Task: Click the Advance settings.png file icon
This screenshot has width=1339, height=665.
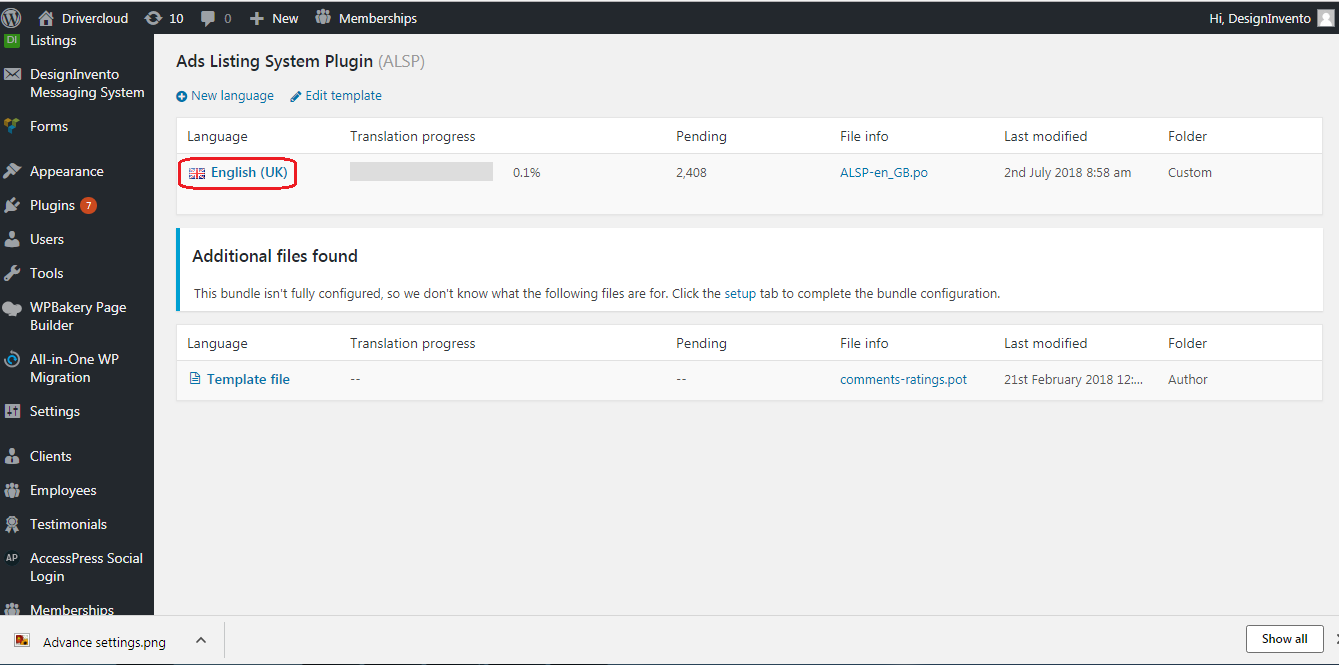Action: pos(22,641)
